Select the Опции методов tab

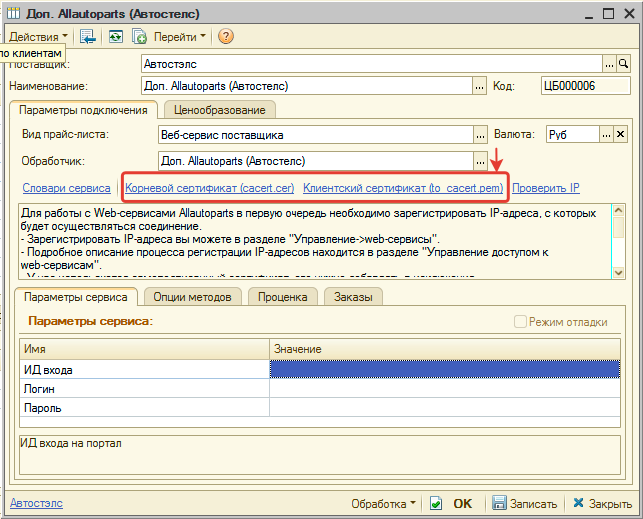[x=192, y=297]
